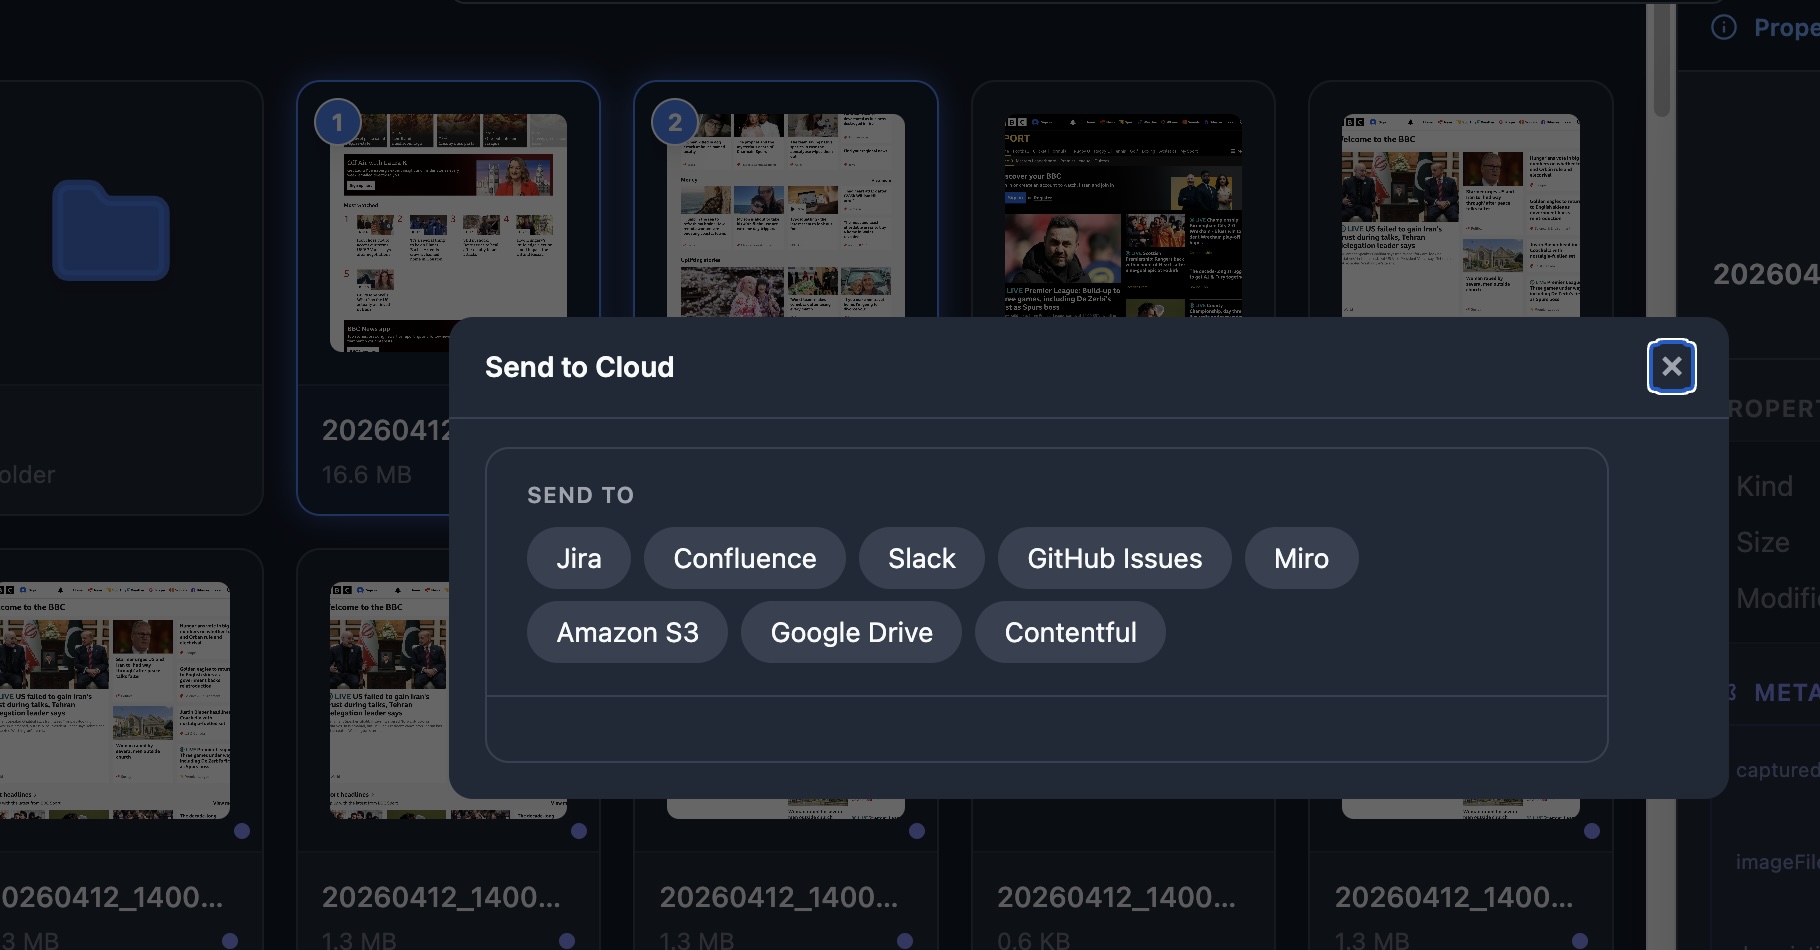This screenshot has height=950, width=1820.
Task: Click the 16.6 MB file size text
Action: (x=366, y=474)
